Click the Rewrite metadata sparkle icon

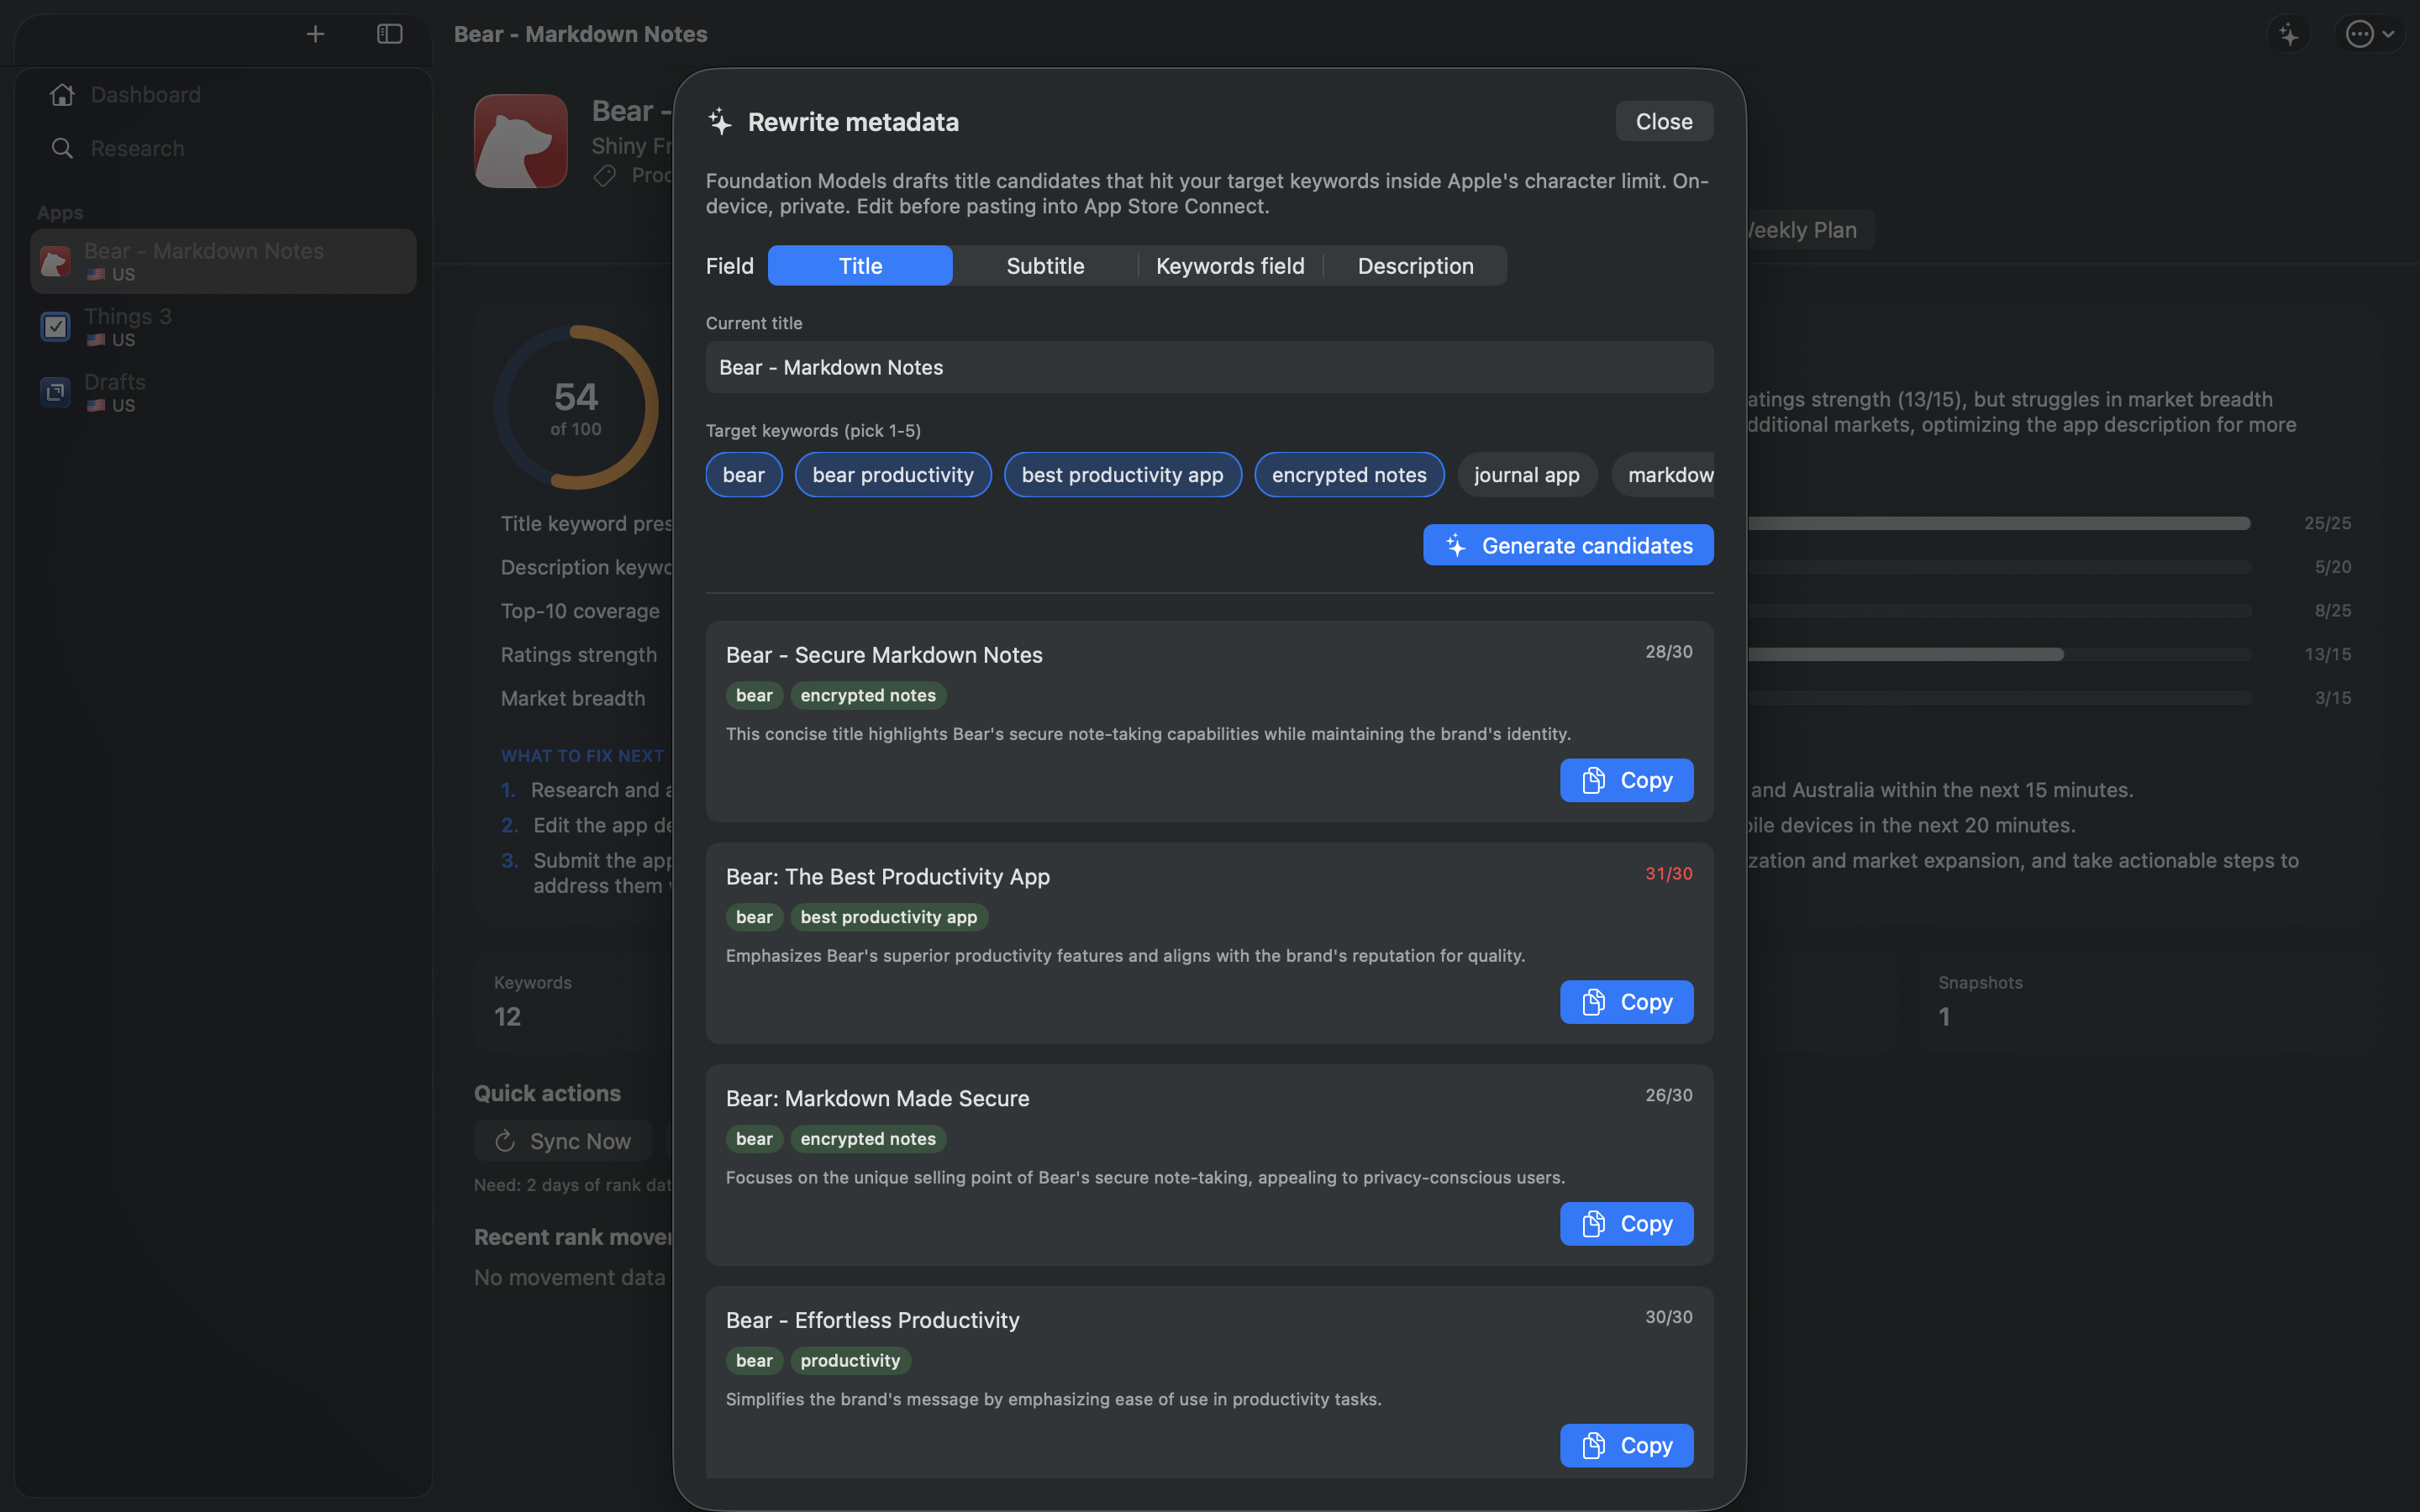coord(720,122)
